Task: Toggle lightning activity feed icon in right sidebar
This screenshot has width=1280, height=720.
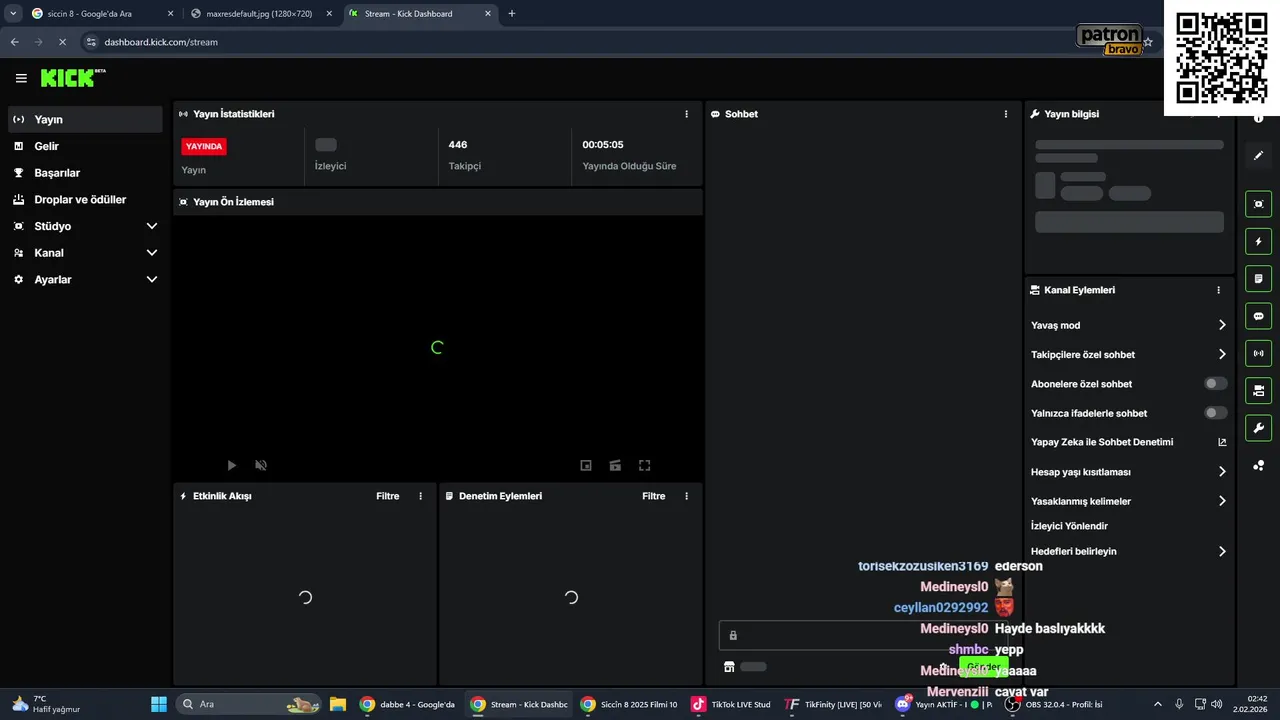Action: 1258,241
